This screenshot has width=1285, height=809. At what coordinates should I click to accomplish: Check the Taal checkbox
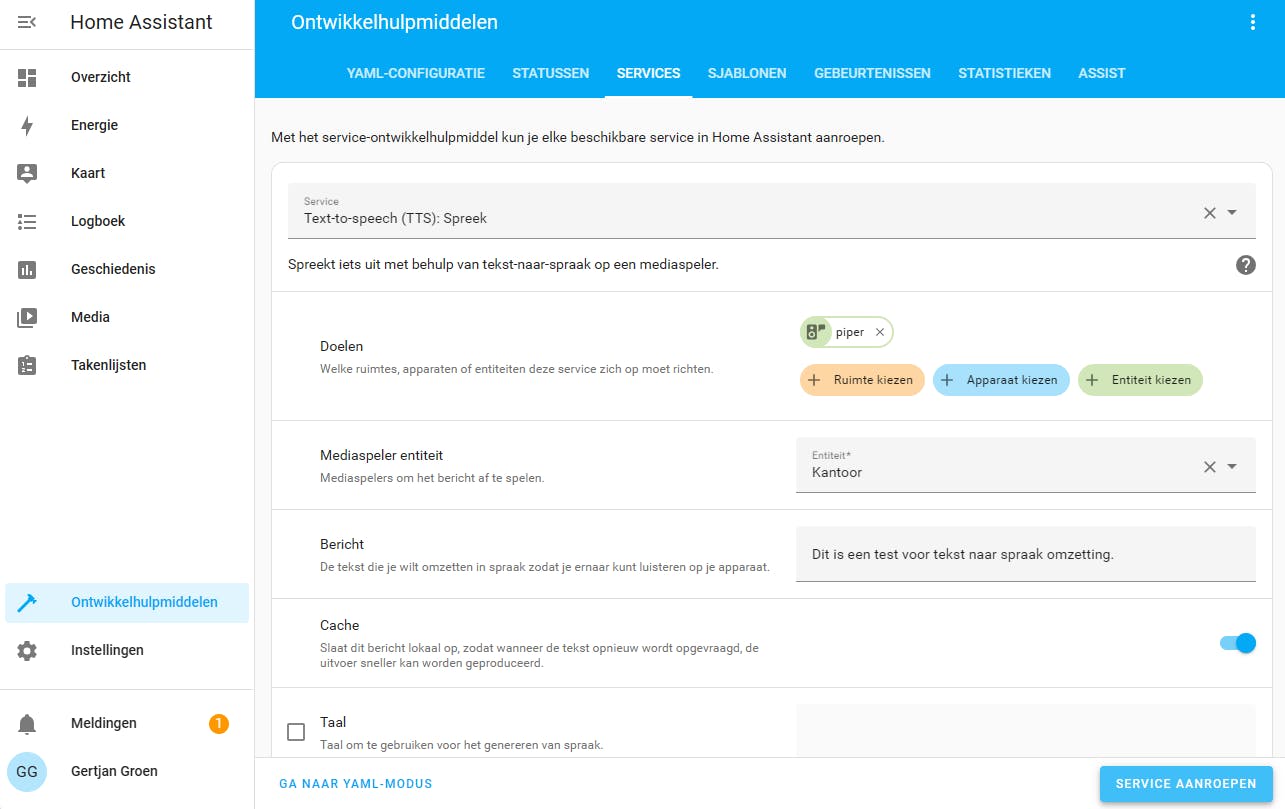(296, 732)
